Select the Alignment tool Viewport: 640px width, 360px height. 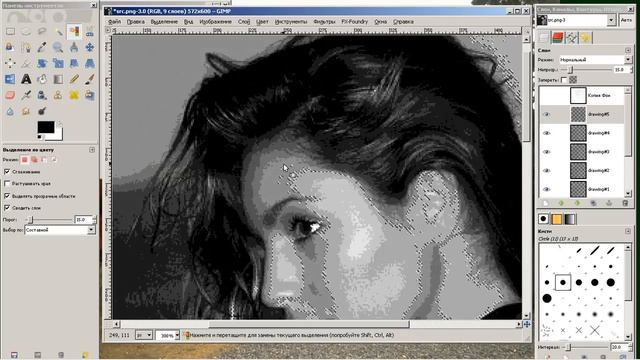coord(10,63)
